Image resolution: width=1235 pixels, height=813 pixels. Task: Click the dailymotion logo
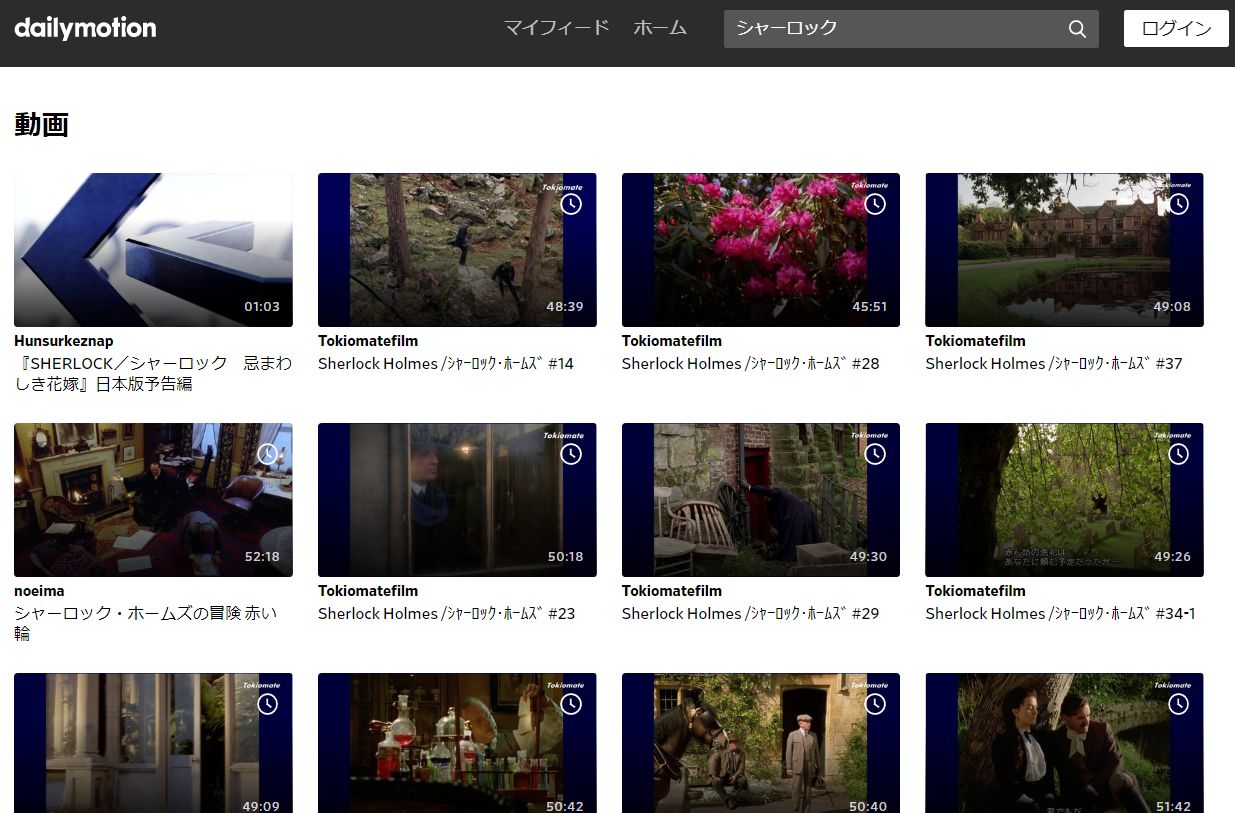point(85,28)
